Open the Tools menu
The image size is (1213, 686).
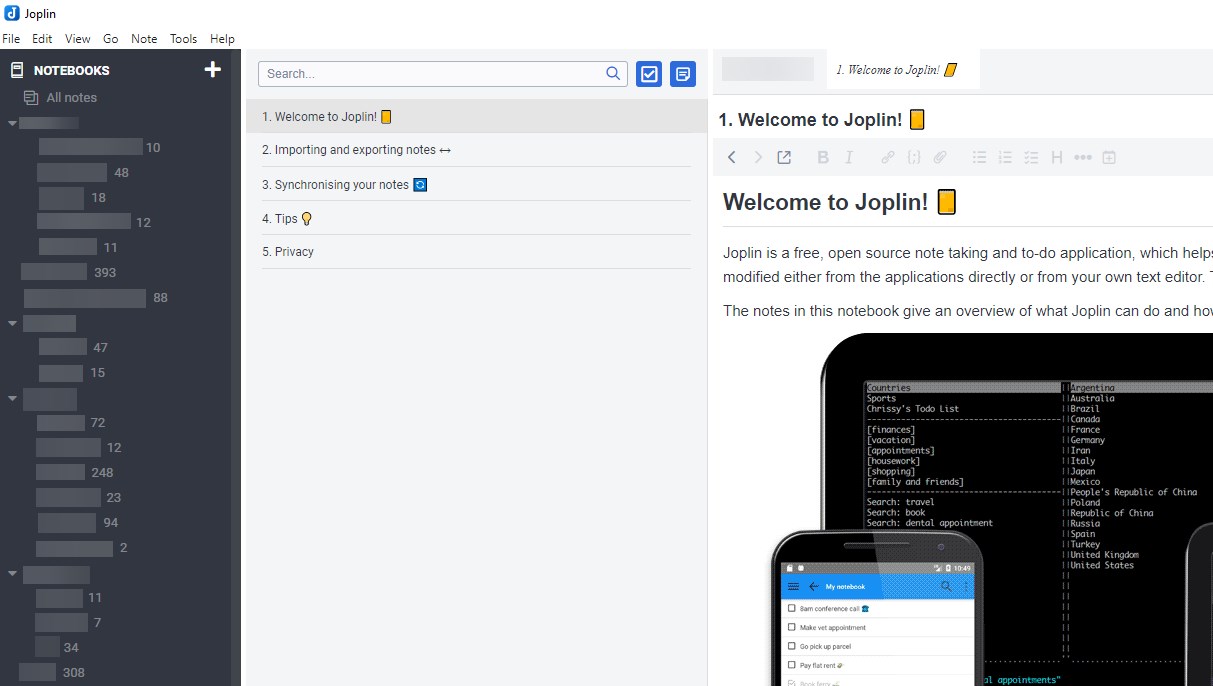[x=183, y=39]
